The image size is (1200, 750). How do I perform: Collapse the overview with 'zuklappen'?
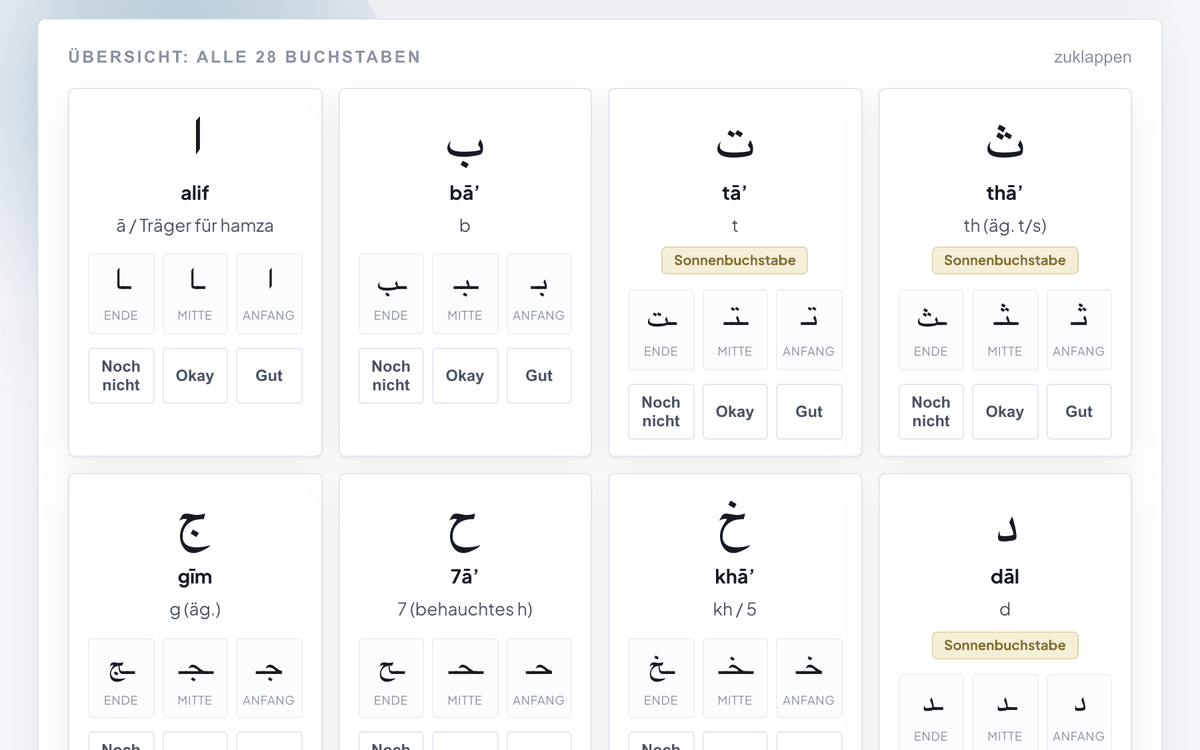1092,57
